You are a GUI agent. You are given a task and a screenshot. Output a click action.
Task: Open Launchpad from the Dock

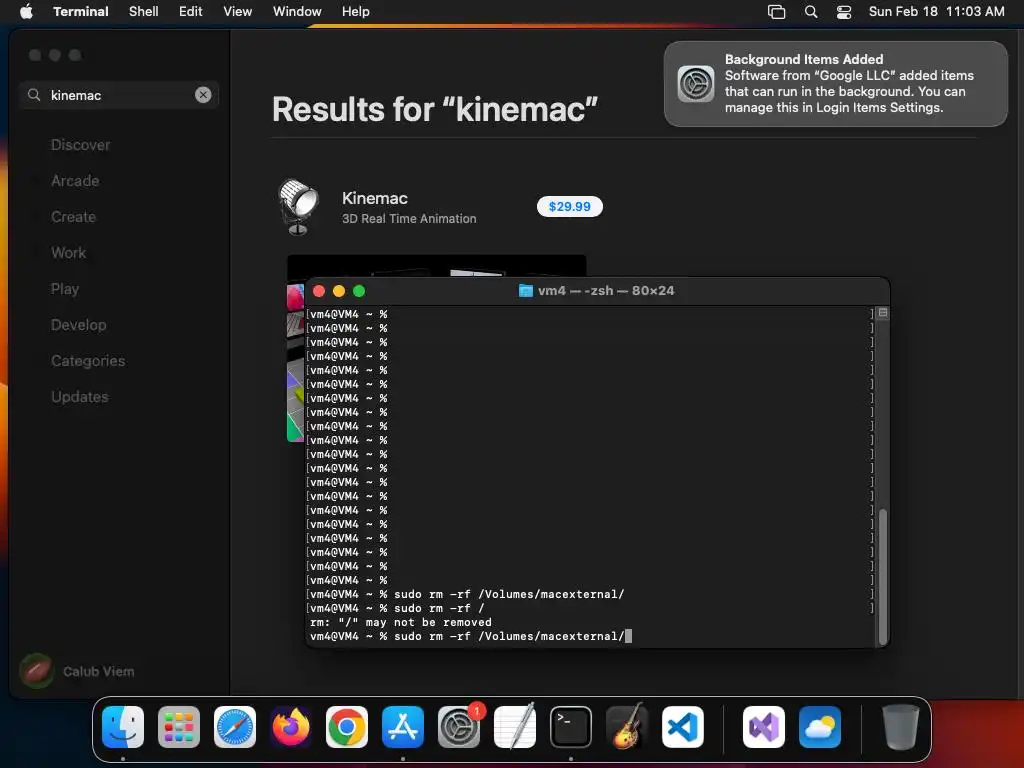[179, 727]
